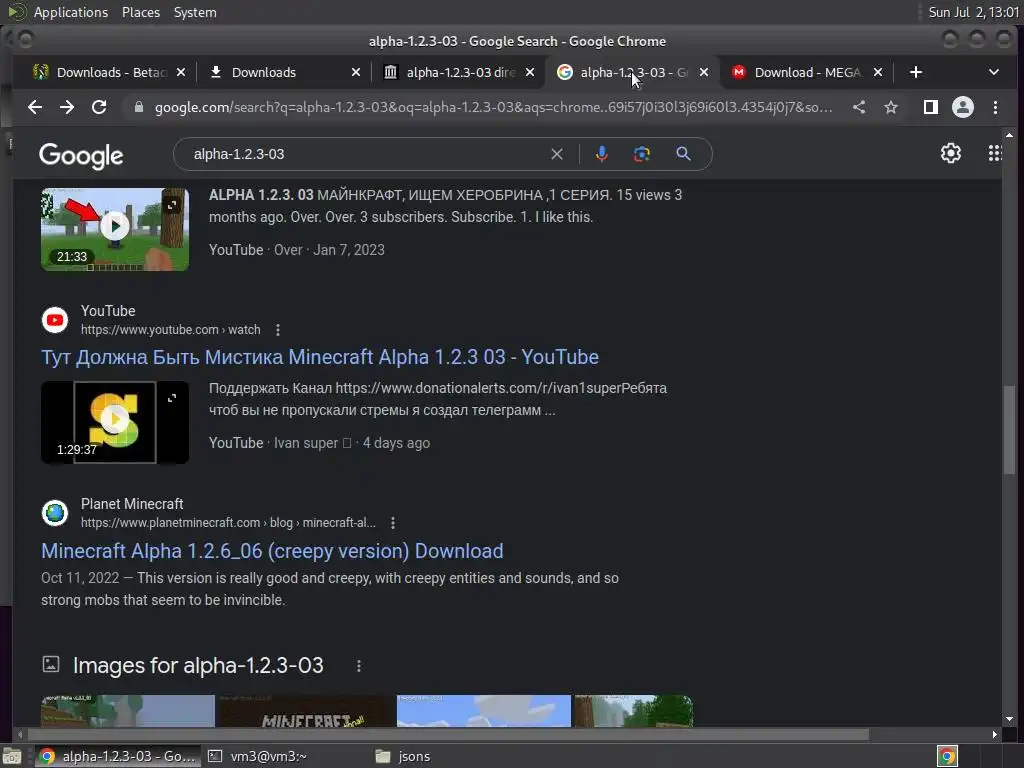Open a new Chrome tab
Viewport: 1024px width, 768px height.
pos(916,72)
